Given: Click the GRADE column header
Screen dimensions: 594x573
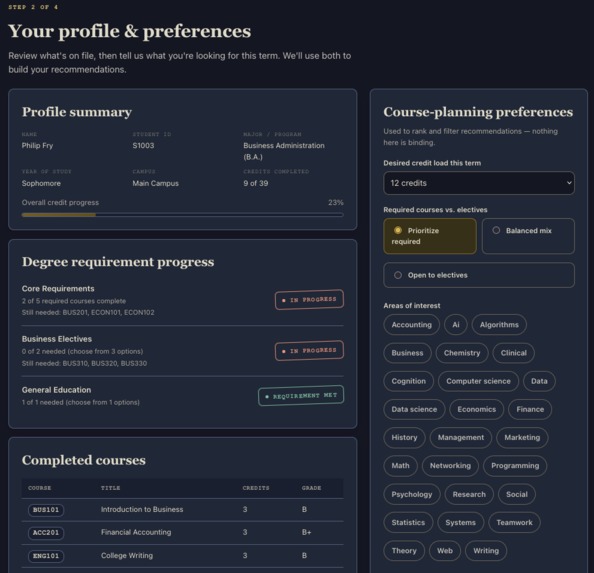Looking at the screenshot, I should [311, 488].
